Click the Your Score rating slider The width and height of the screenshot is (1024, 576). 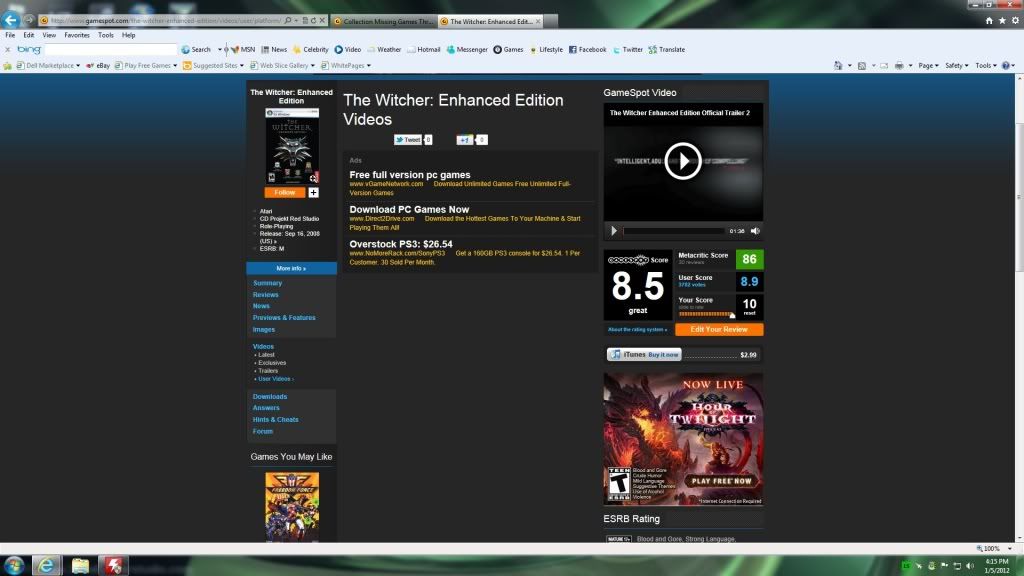click(x=706, y=314)
